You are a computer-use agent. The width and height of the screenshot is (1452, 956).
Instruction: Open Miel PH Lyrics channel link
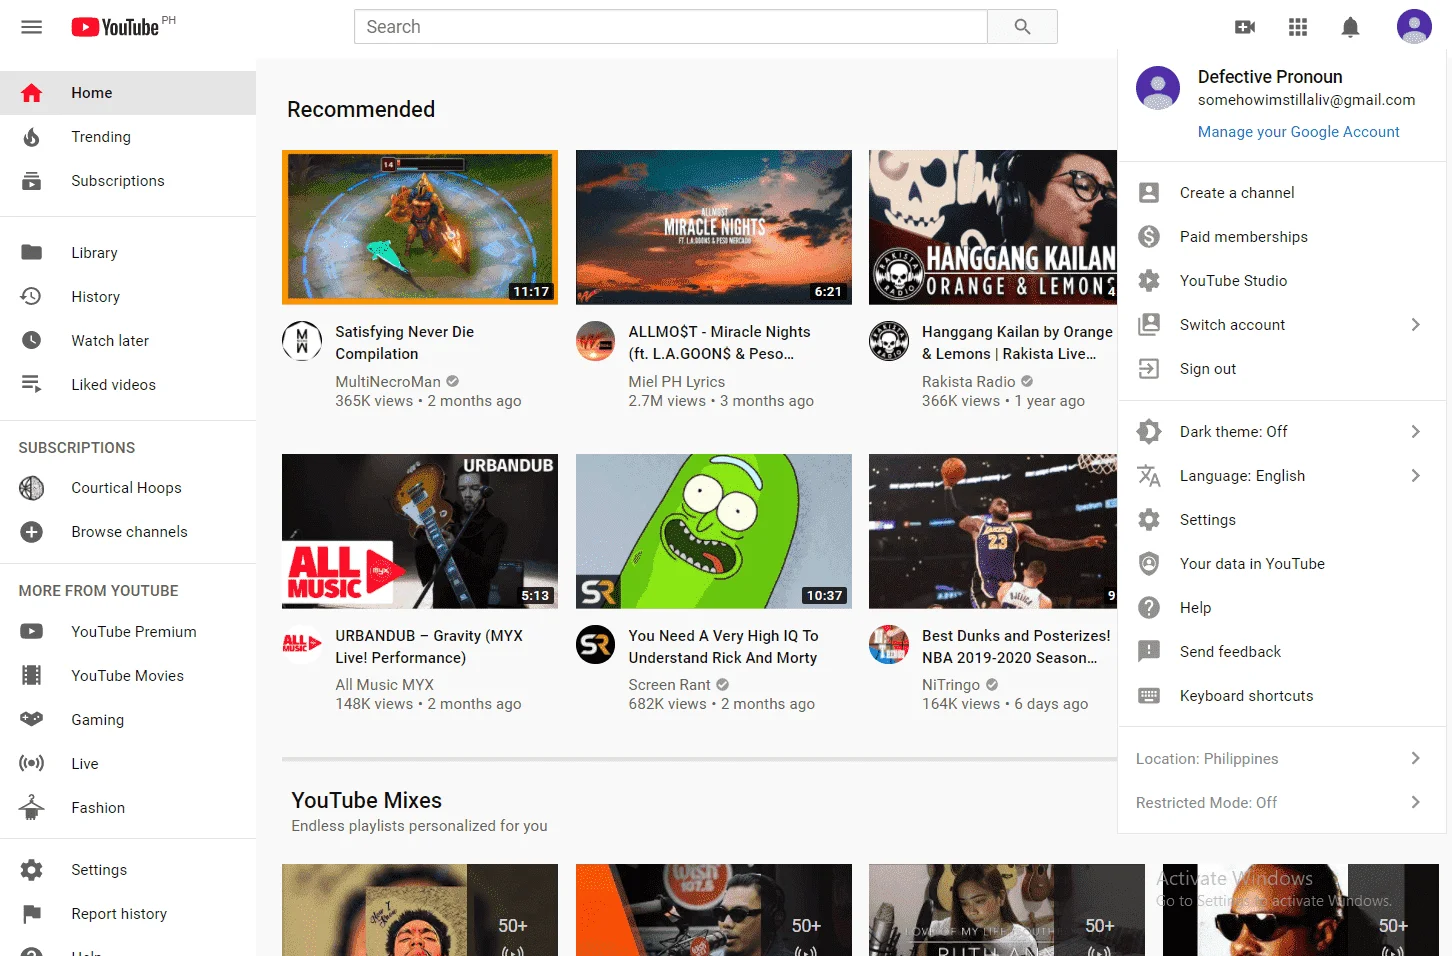[x=677, y=382]
